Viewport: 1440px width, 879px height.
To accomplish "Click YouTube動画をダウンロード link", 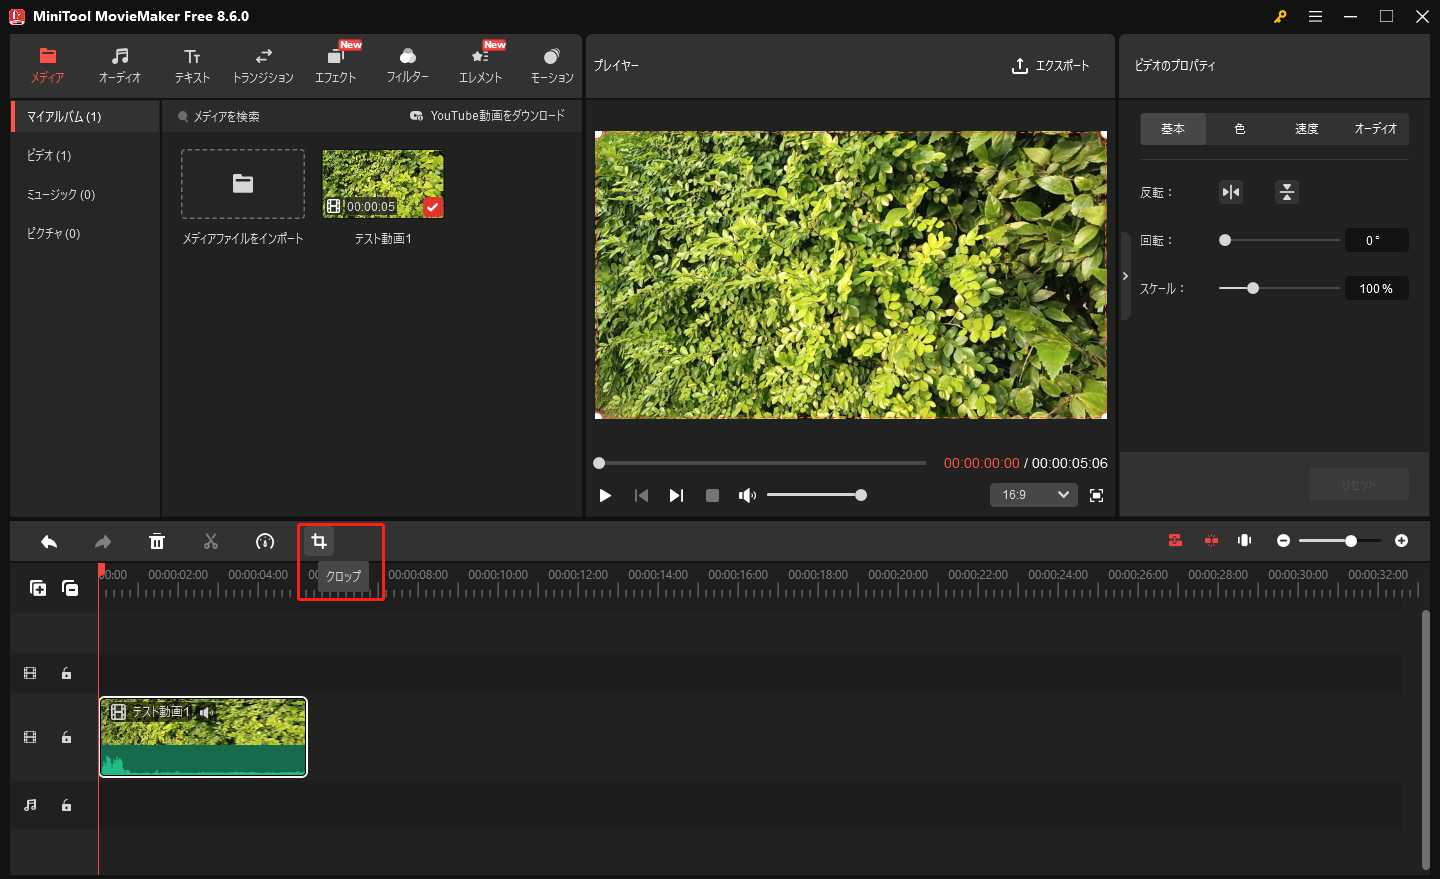I will [489, 115].
